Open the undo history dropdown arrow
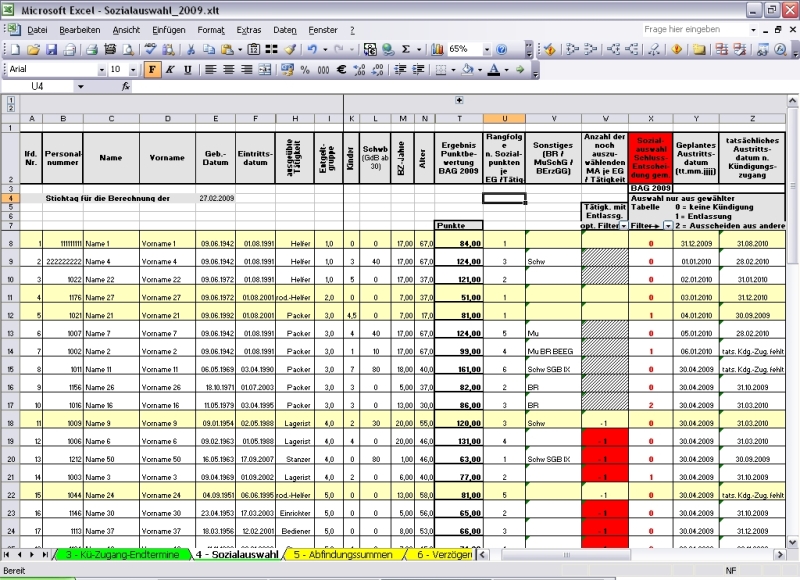Image resolution: width=800 pixels, height=580 pixels. coord(324,49)
